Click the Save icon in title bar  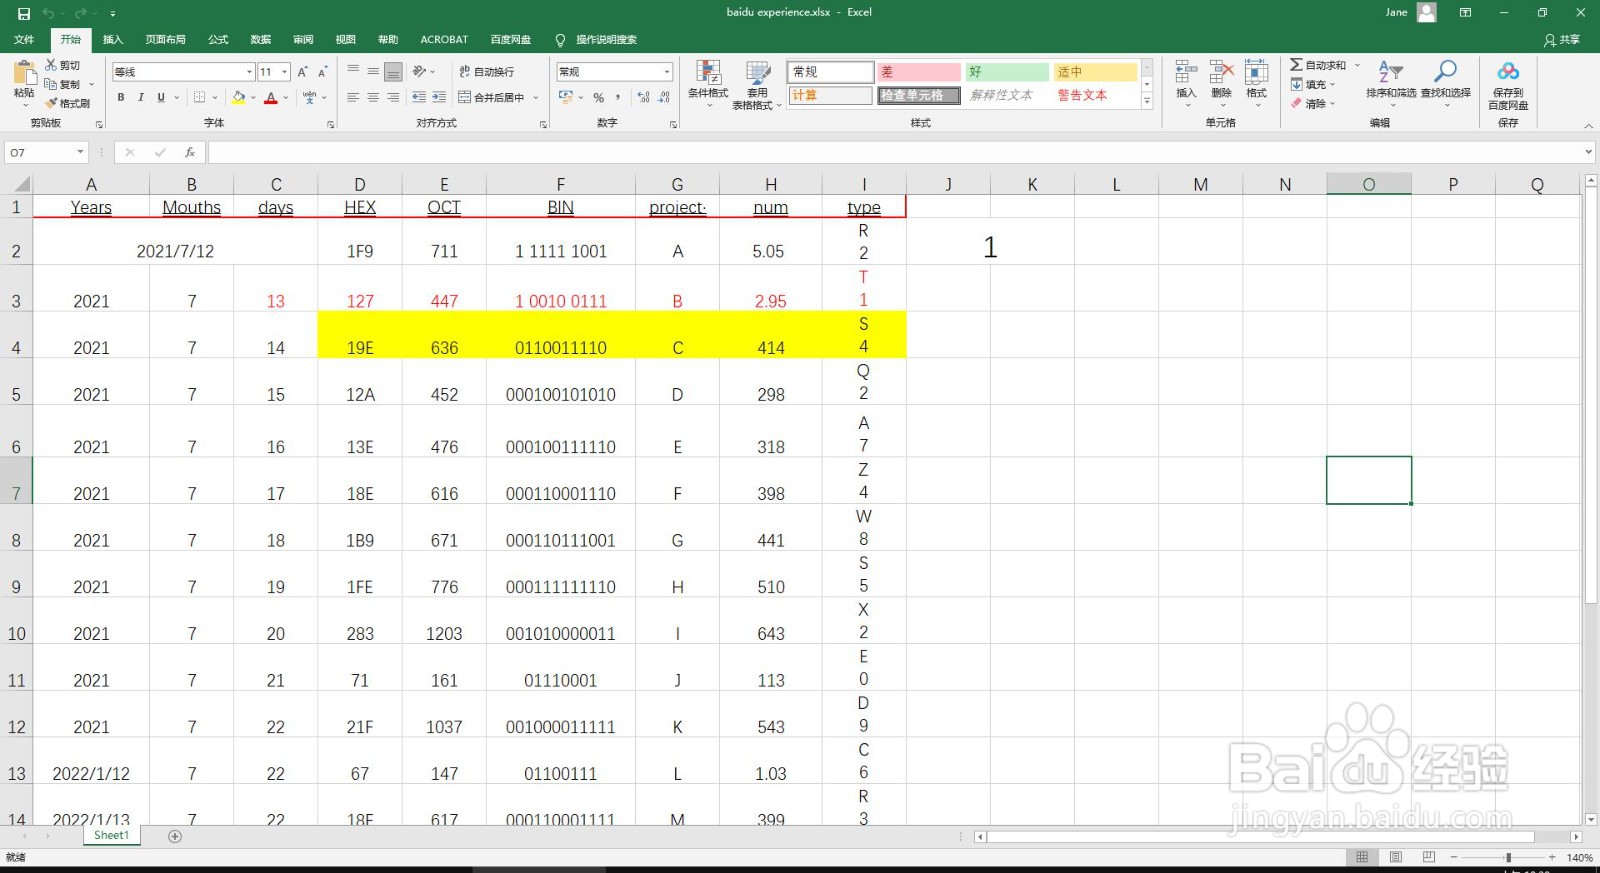click(x=24, y=13)
